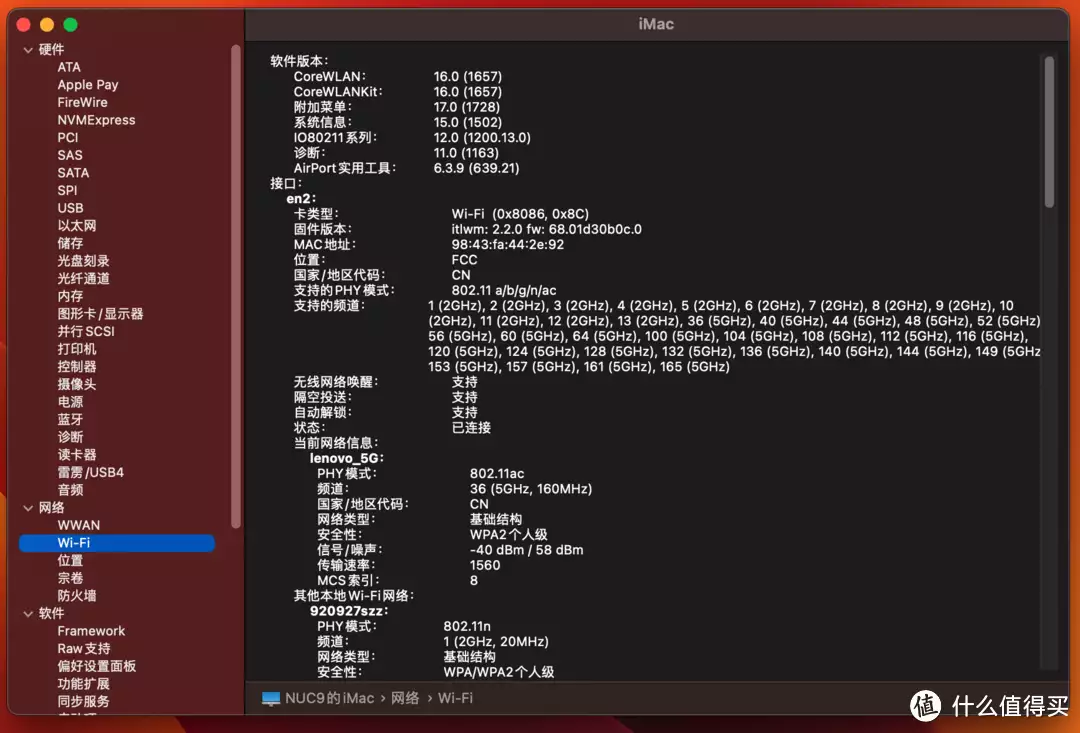
Task: Collapse the 网络 section chevron in the sidebar
Action: 28,508
